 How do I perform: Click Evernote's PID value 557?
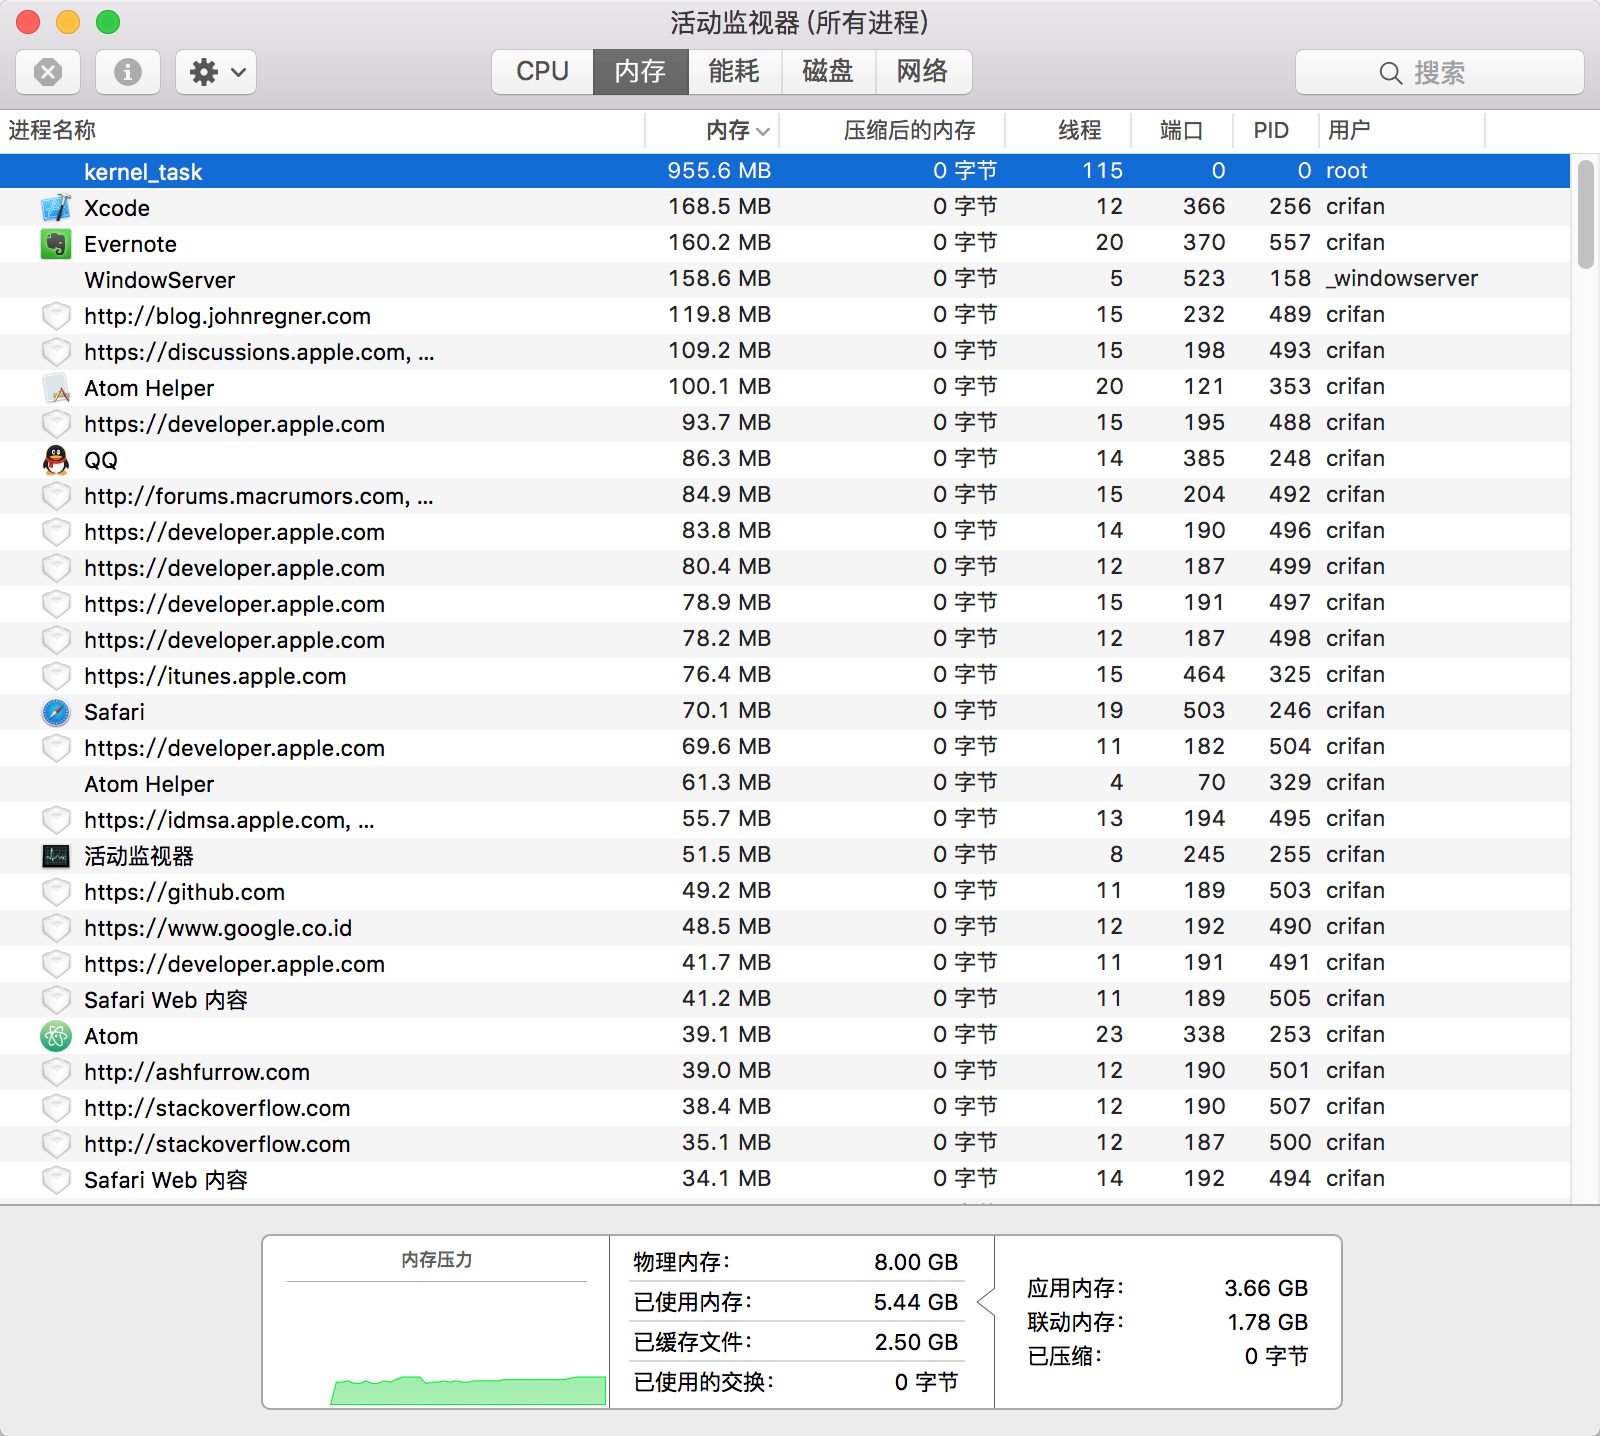point(1290,243)
